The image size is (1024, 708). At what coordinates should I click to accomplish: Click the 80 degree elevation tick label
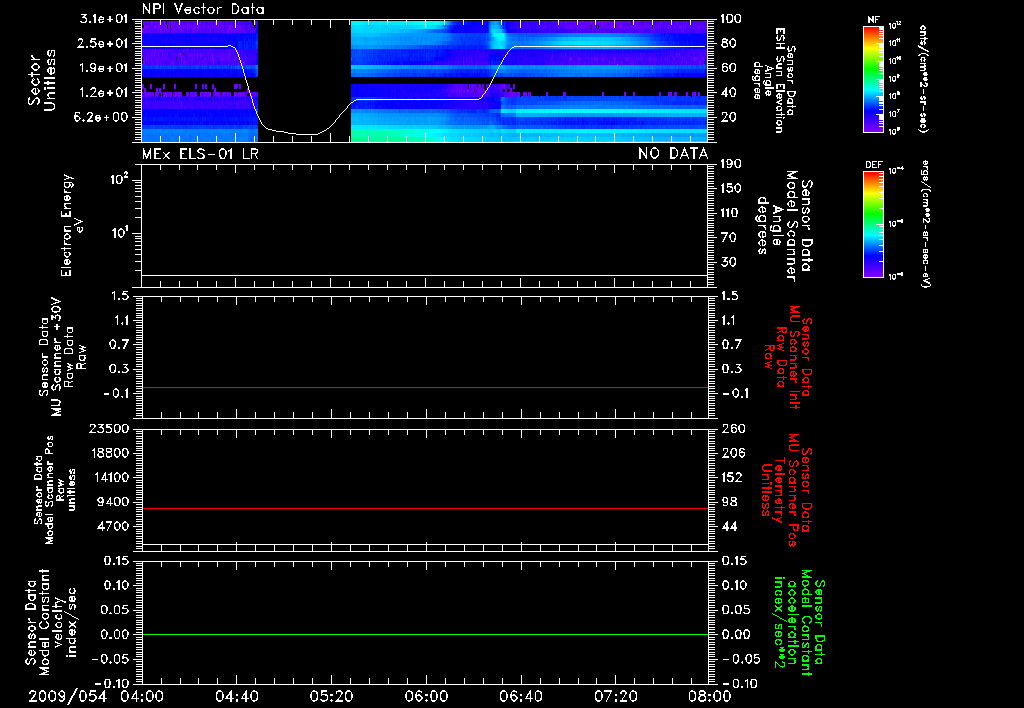tap(728, 43)
